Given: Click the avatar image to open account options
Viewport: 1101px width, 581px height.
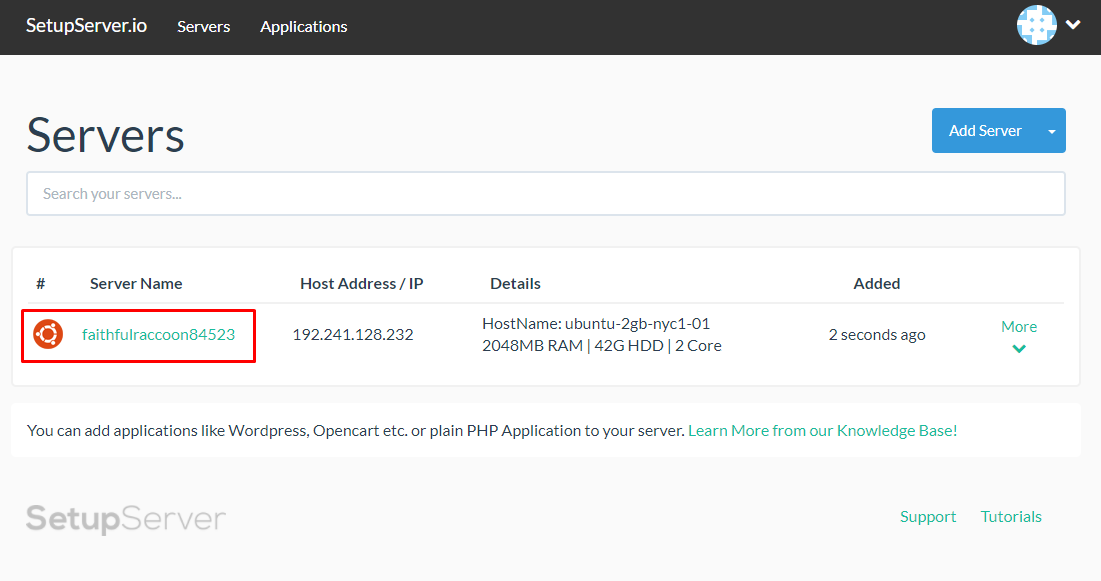Looking at the screenshot, I should pyautogui.click(x=1036, y=25).
